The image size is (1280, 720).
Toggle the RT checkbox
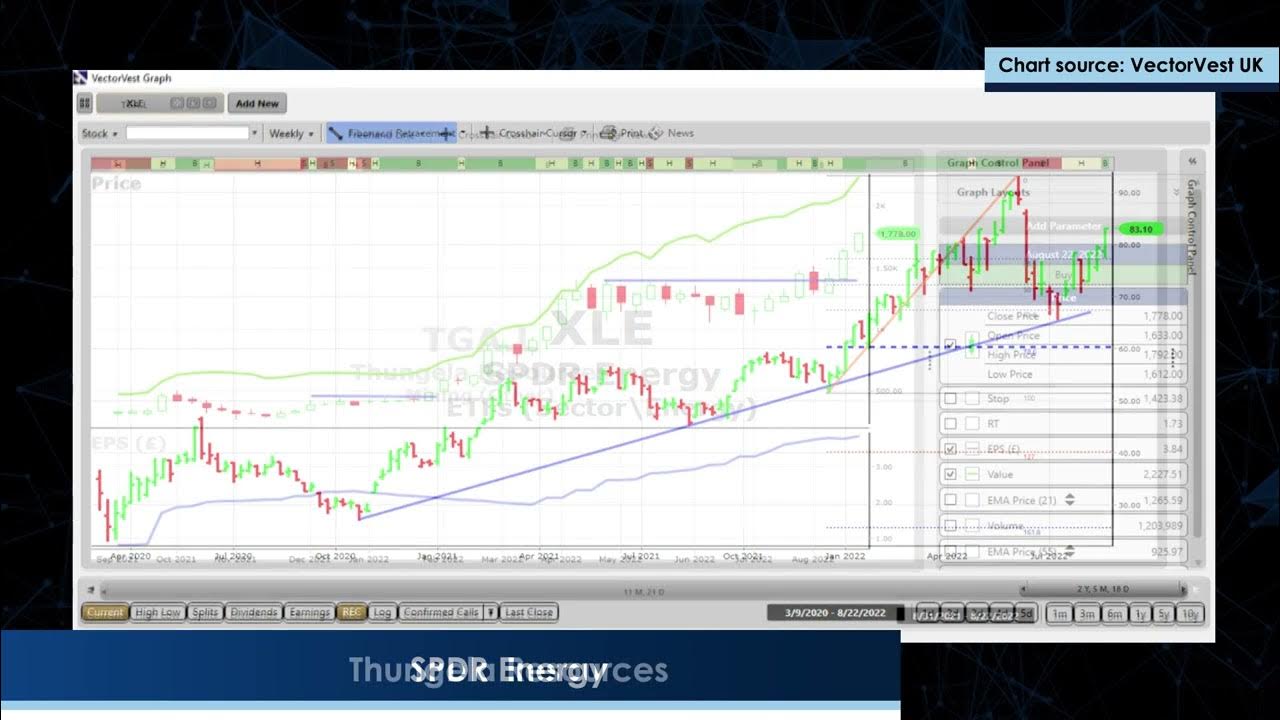(950, 424)
